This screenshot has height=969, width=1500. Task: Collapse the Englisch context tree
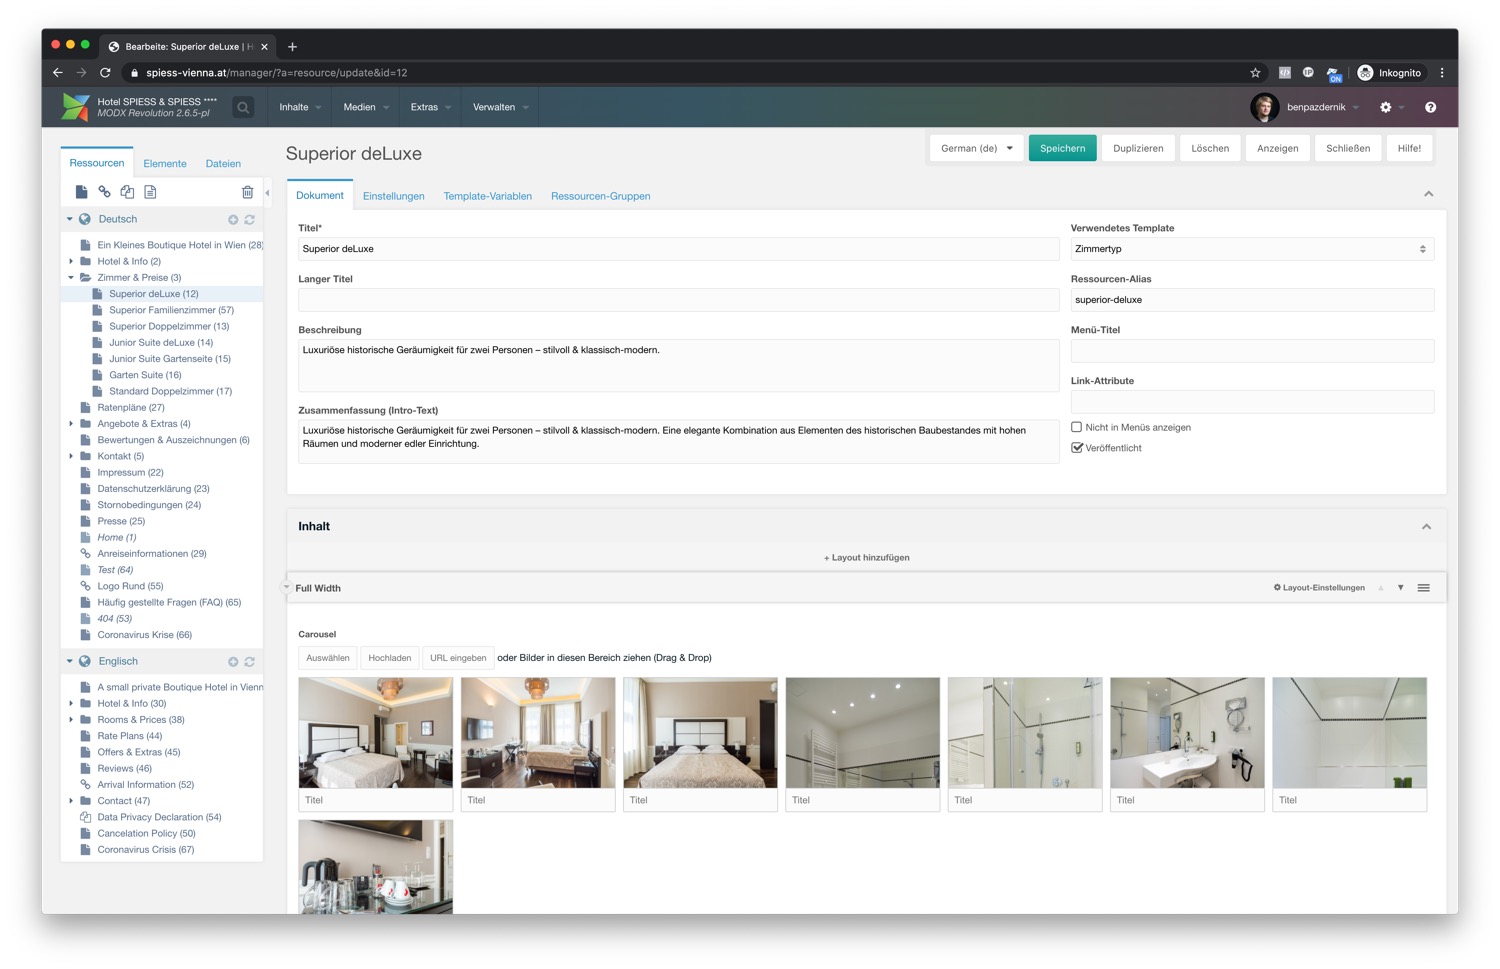point(69,662)
